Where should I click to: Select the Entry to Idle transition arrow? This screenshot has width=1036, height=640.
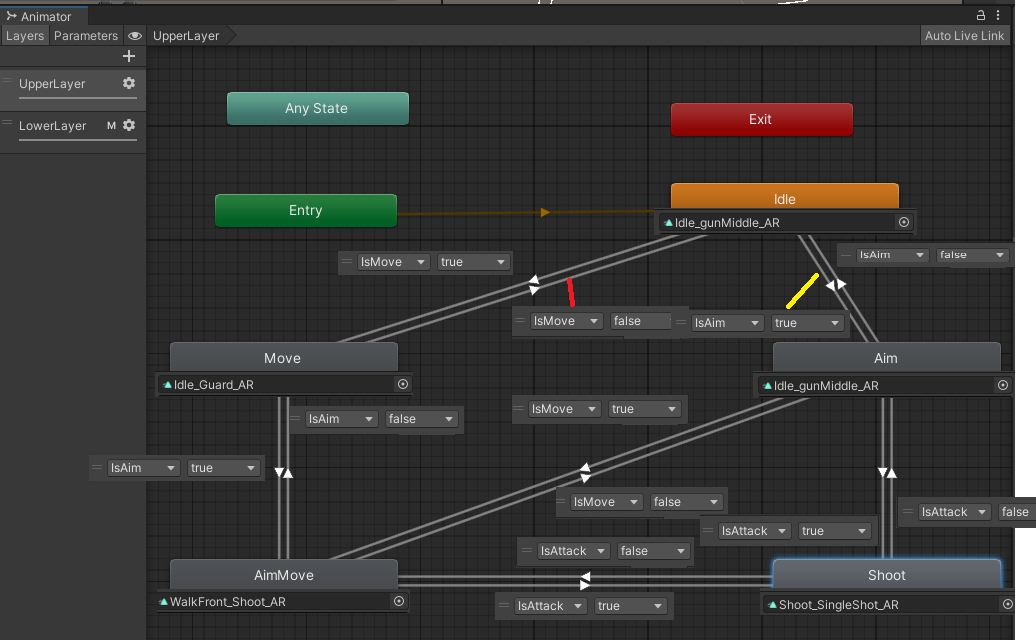pos(545,212)
